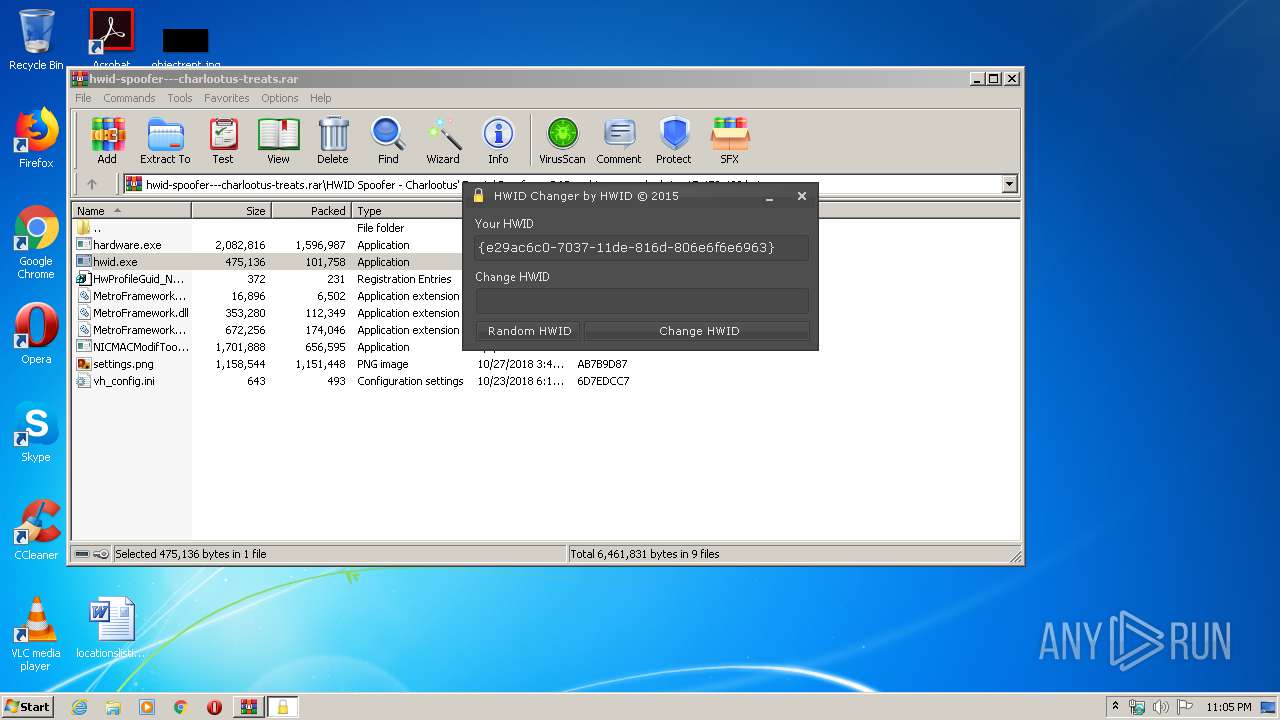This screenshot has width=1280, height=720.
Task: Open the Tools menu
Action: tap(180, 98)
